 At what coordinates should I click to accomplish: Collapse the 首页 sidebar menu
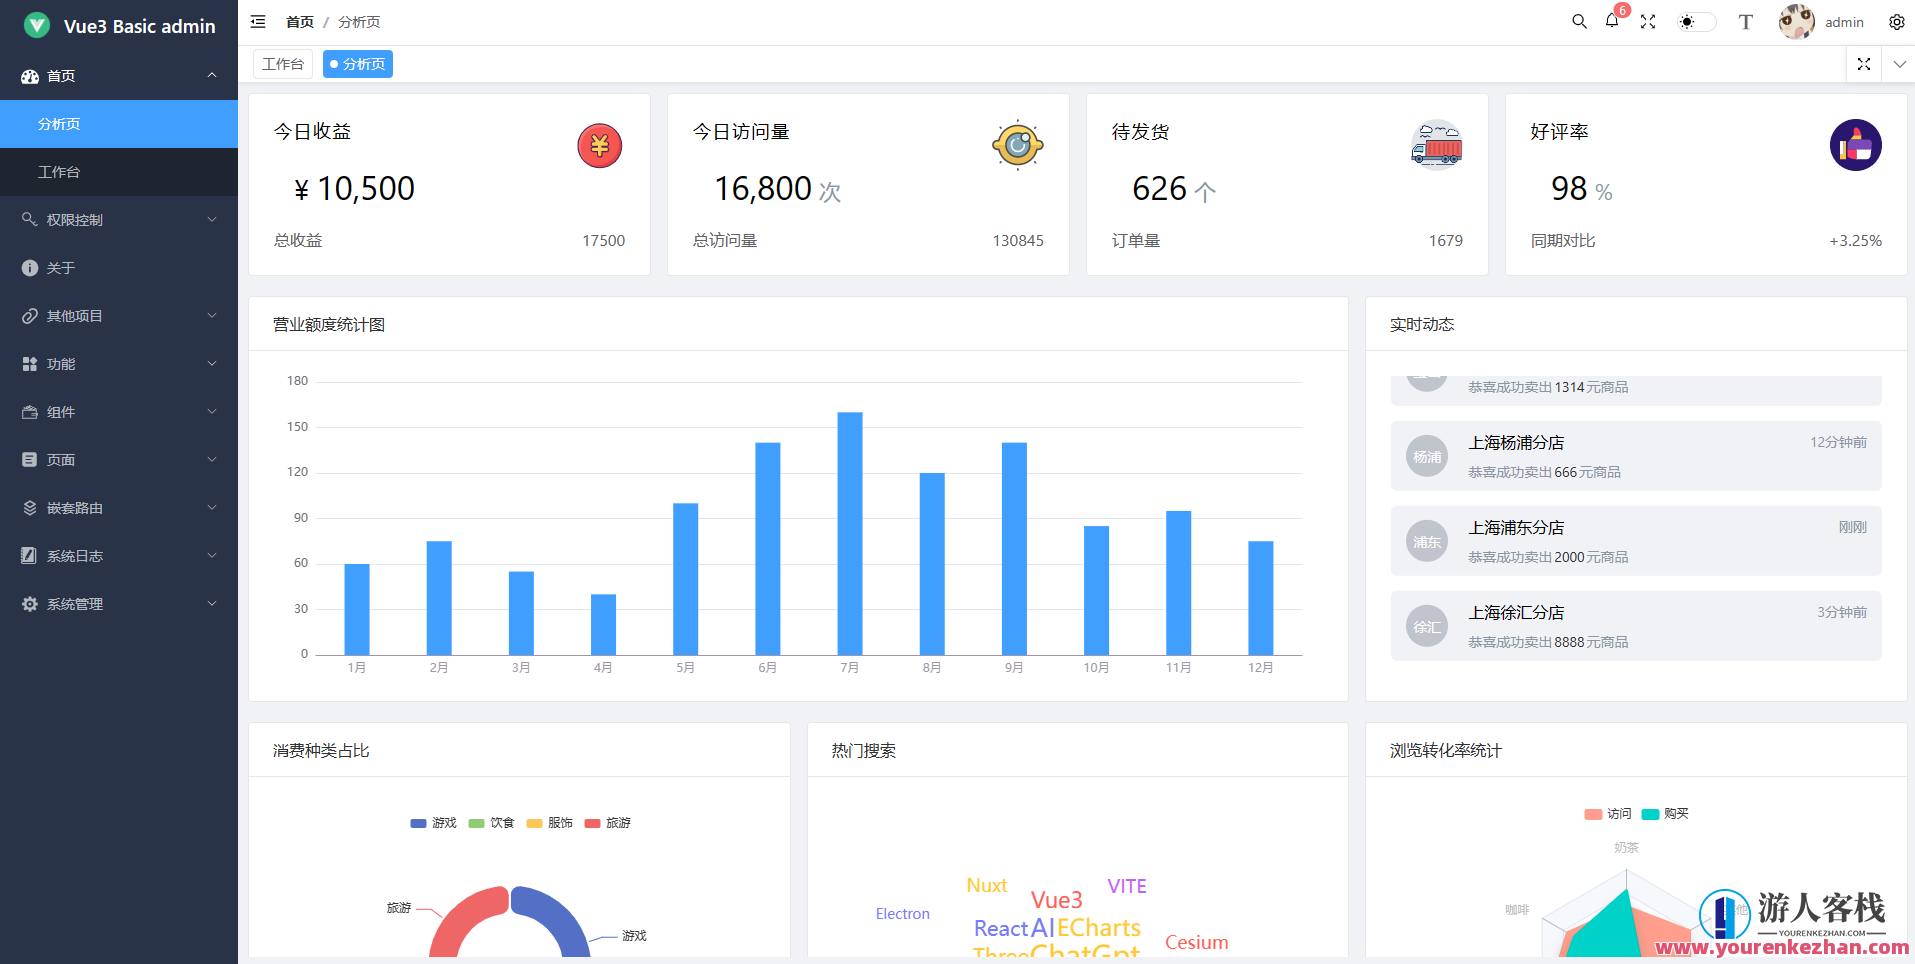(119, 75)
